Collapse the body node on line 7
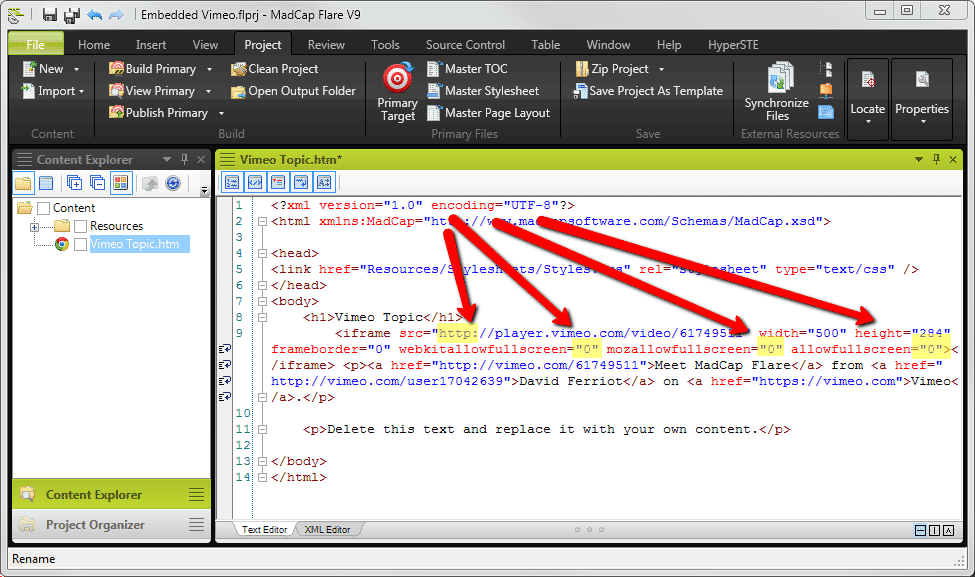This screenshot has height=577, width=975. [262, 302]
